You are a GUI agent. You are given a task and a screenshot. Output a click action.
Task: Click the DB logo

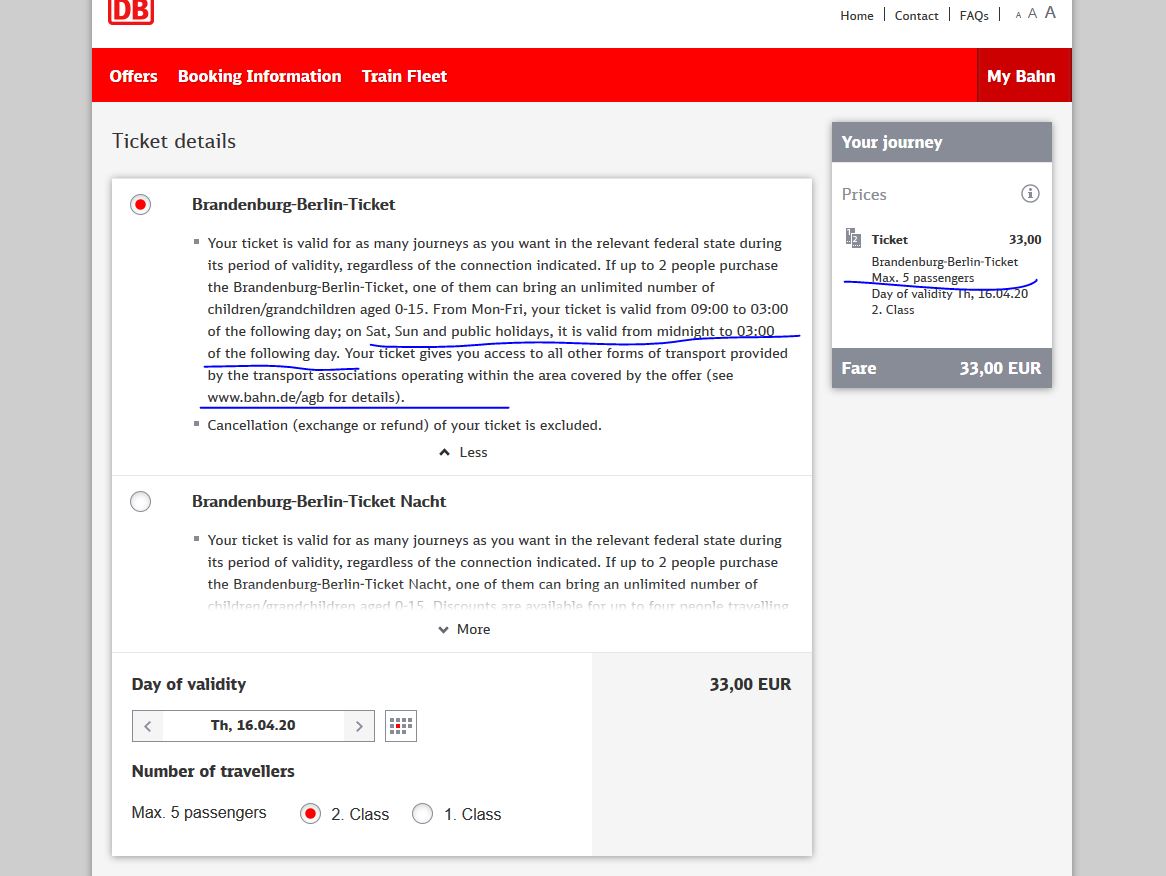coord(131,11)
